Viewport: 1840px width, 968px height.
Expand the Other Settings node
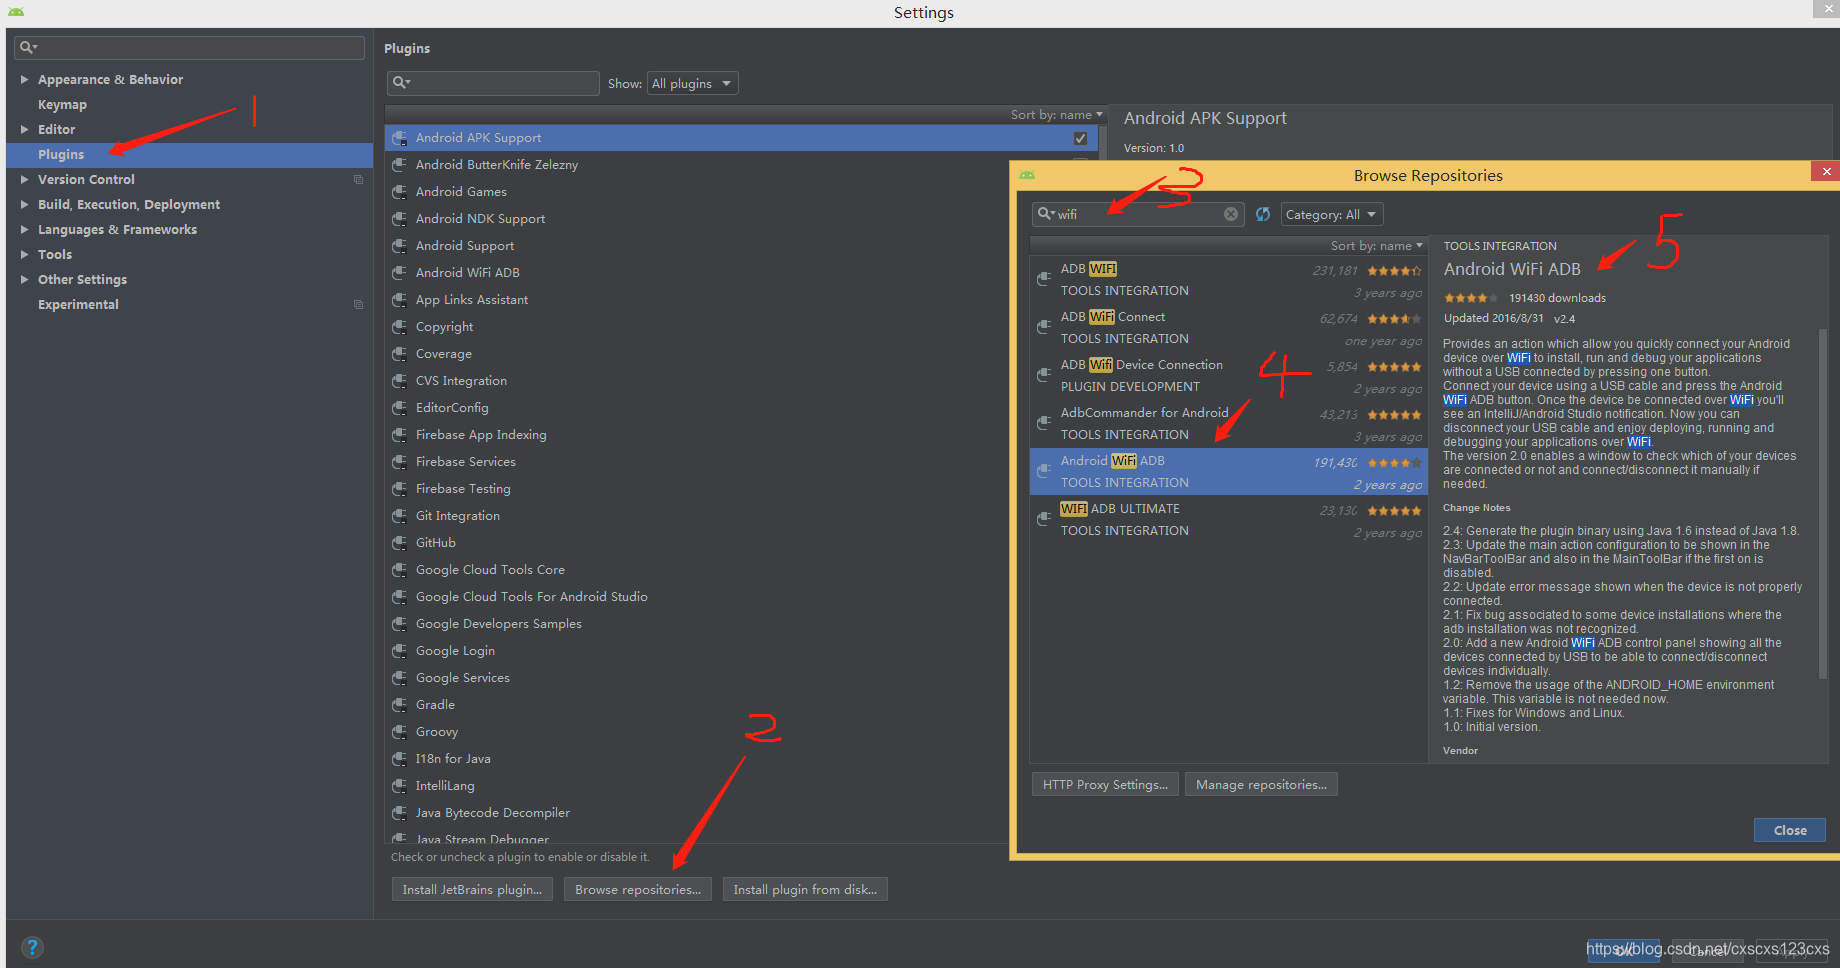[24, 279]
